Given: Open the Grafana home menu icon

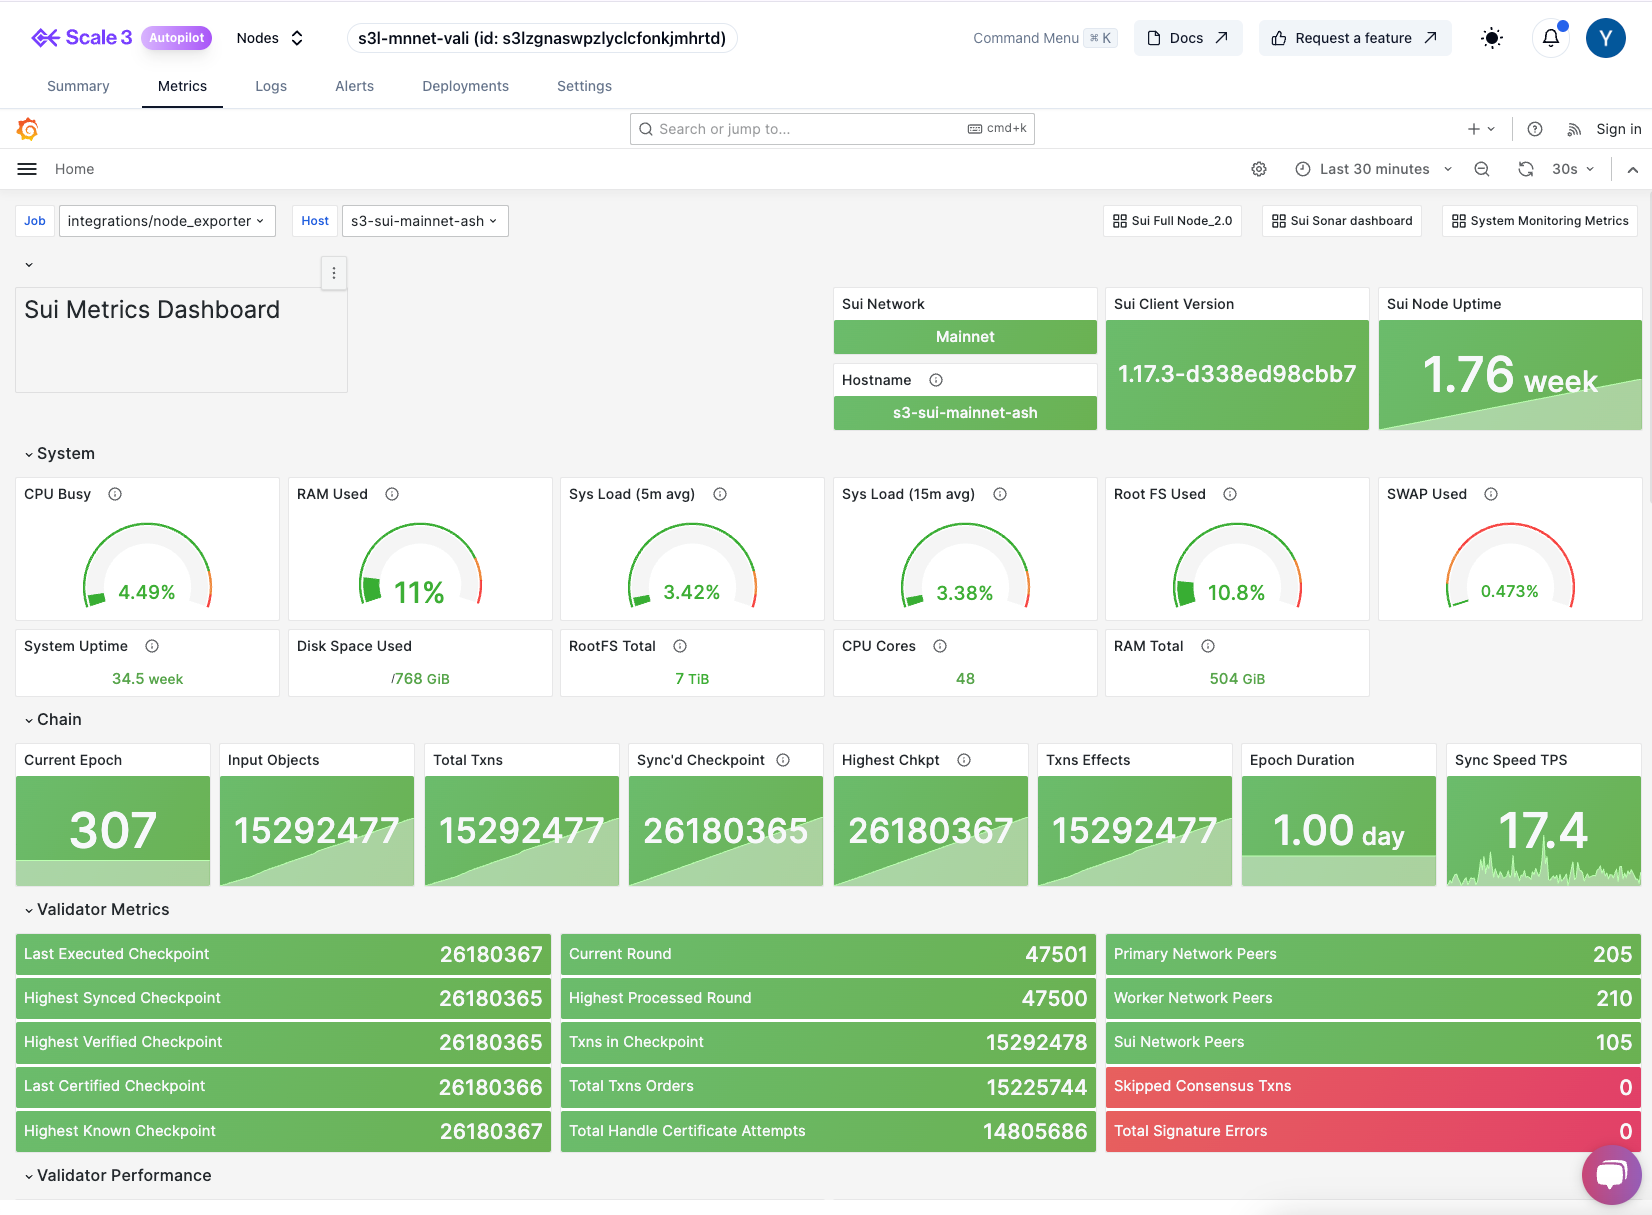Looking at the screenshot, I should point(26,168).
